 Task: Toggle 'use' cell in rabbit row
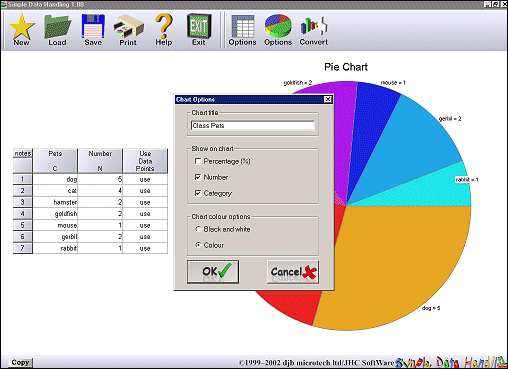(145, 248)
